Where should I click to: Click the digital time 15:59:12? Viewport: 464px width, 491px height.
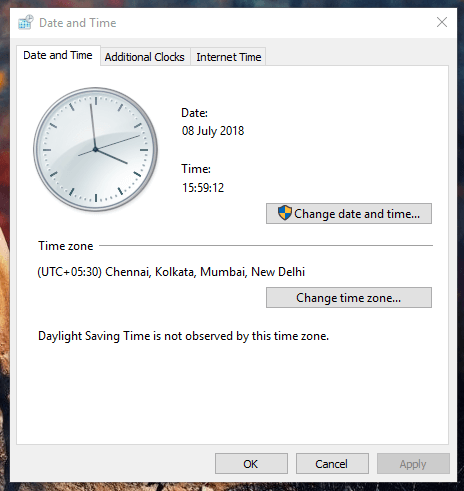[x=203, y=188]
